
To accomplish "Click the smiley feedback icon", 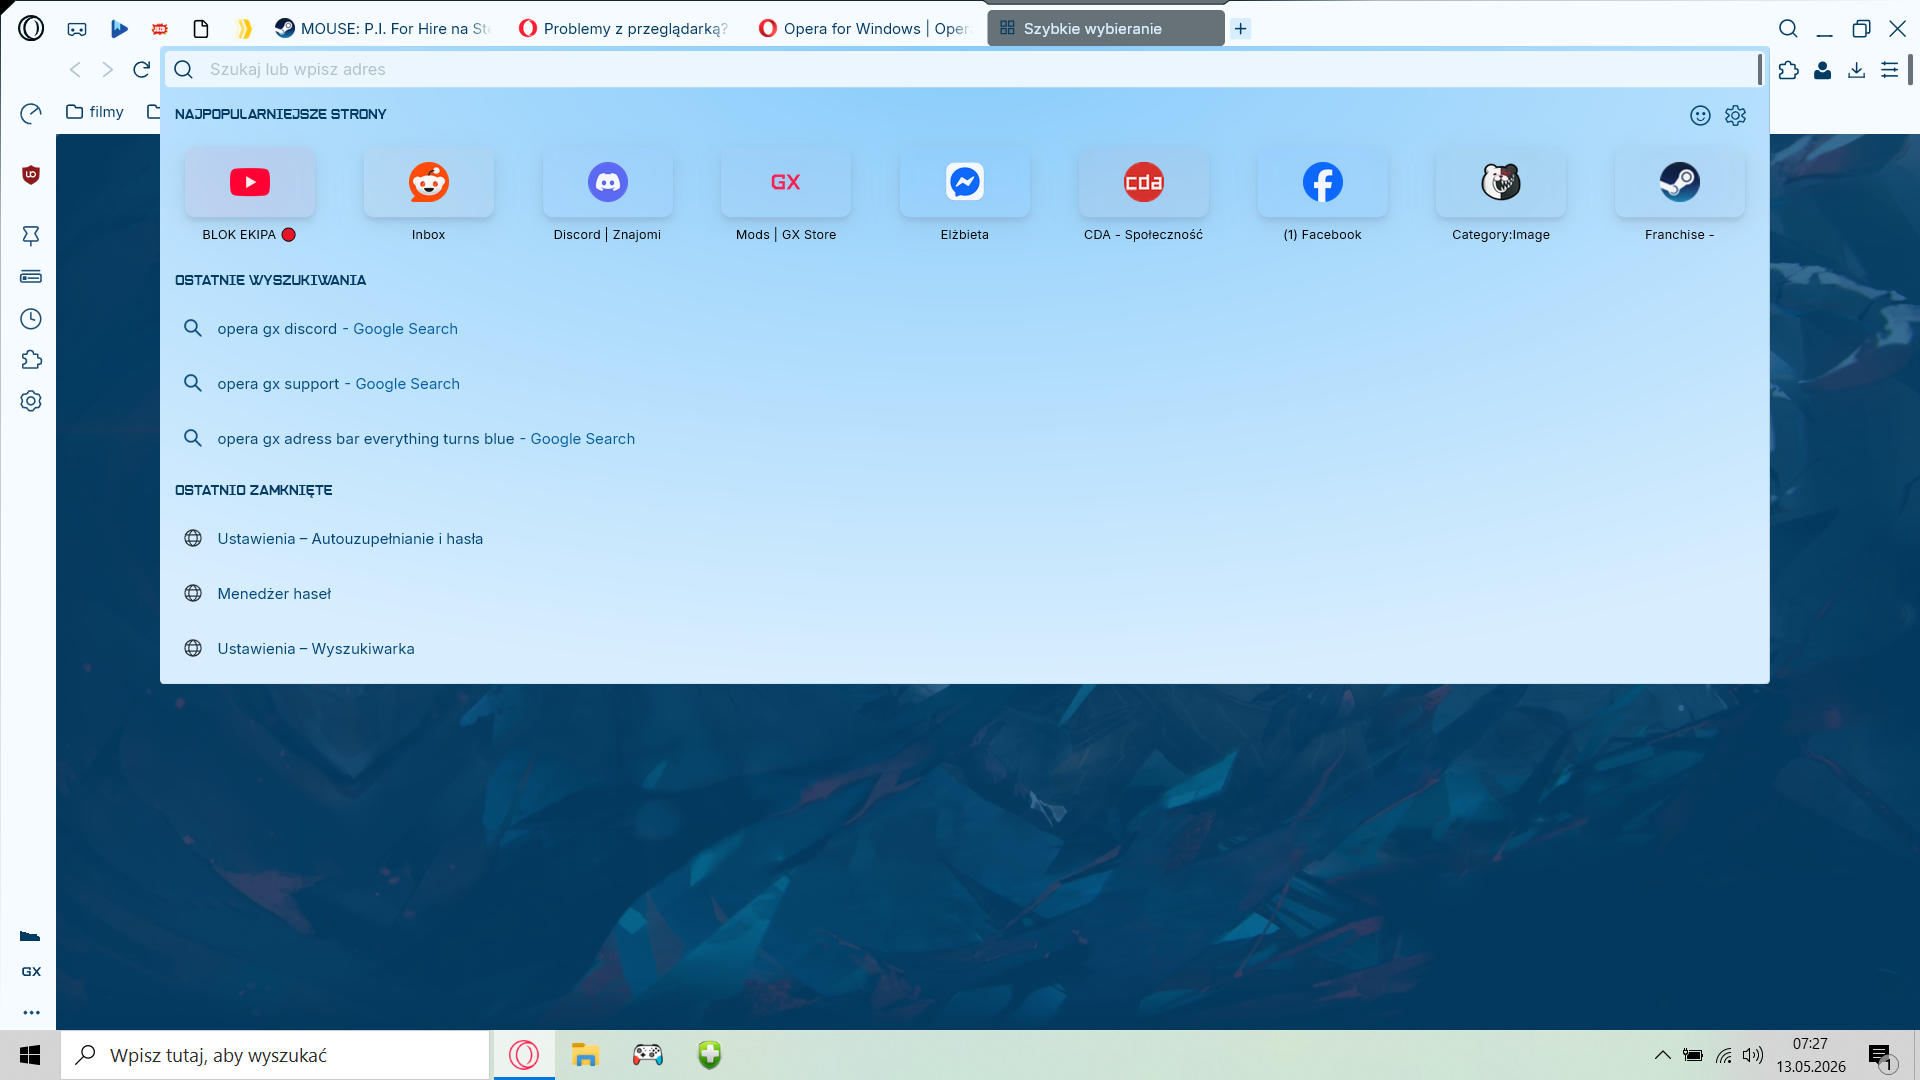I will point(1700,116).
